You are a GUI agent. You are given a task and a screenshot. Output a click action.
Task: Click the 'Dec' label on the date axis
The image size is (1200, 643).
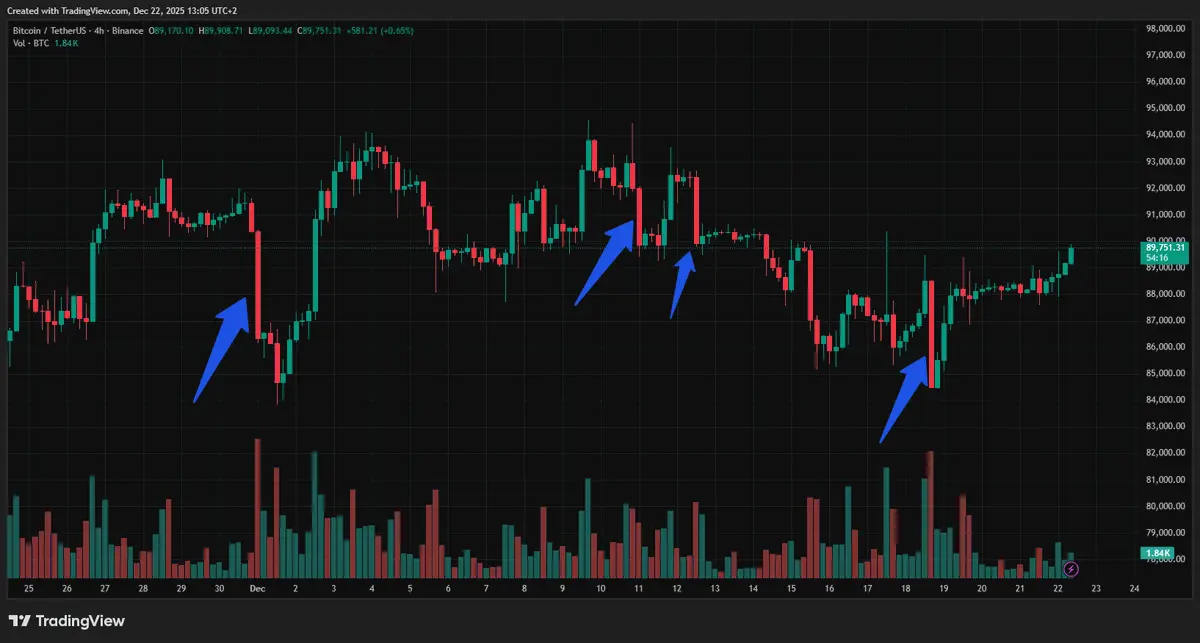coord(257,589)
